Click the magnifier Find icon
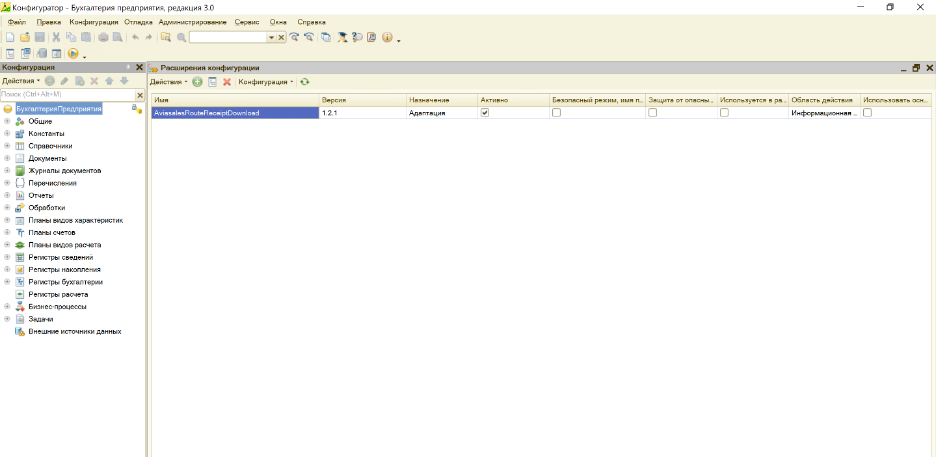This screenshot has height=458, width=936. click(181, 37)
